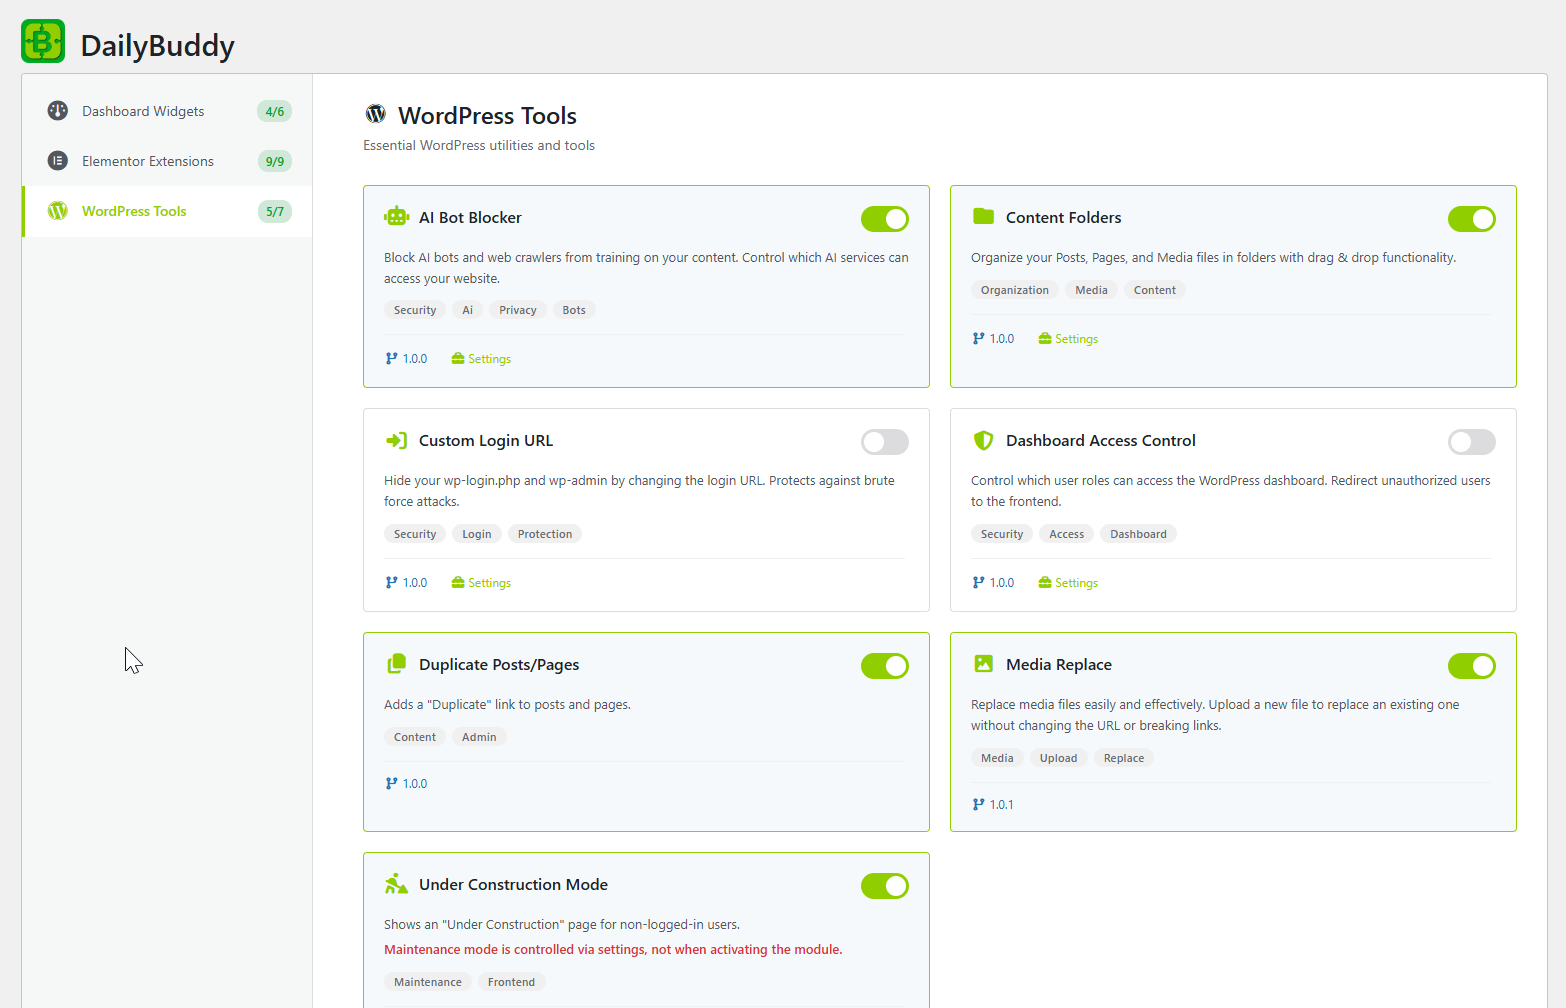The height and width of the screenshot is (1008, 1566).
Task: Click the Duplicate Posts/Pages copy icon
Action: (396, 663)
